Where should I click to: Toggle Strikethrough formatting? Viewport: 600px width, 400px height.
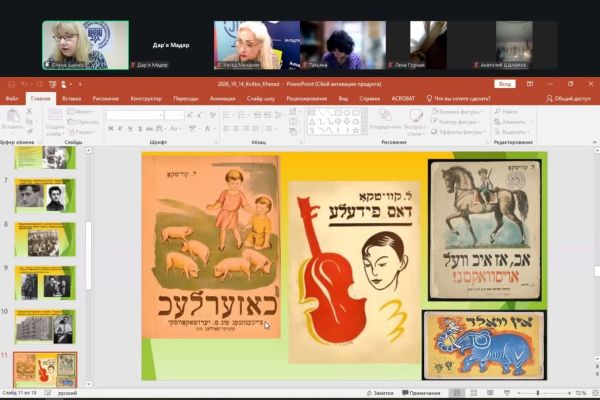click(x=149, y=129)
